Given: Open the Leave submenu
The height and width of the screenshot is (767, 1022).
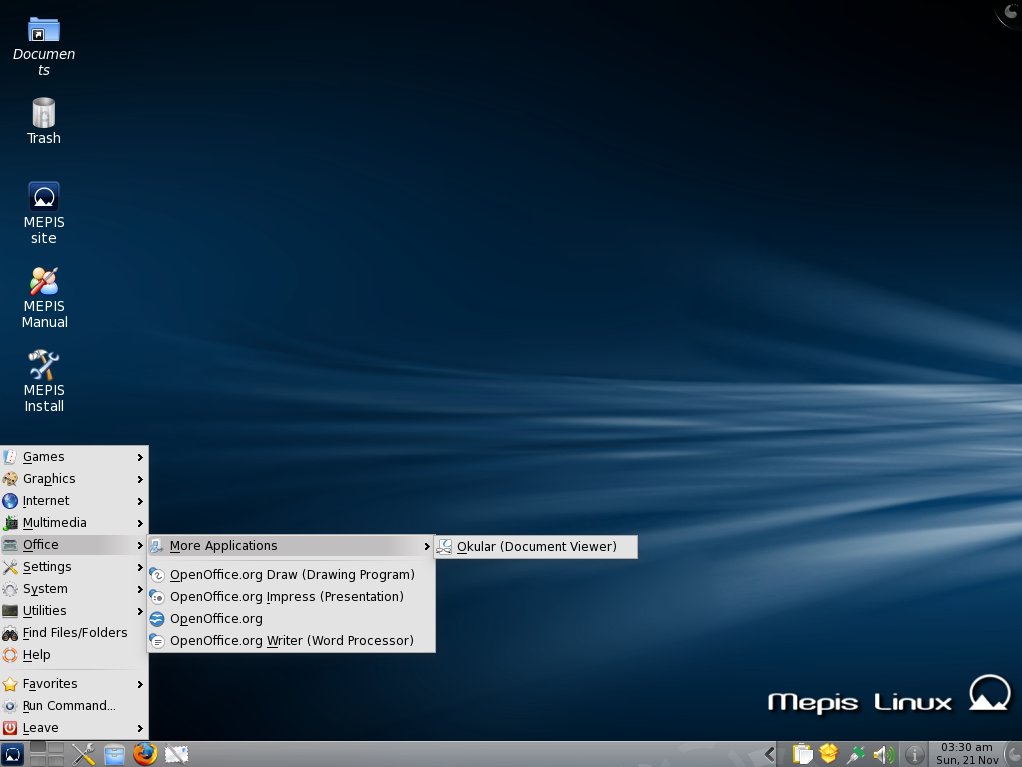Looking at the screenshot, I should 74,728.
